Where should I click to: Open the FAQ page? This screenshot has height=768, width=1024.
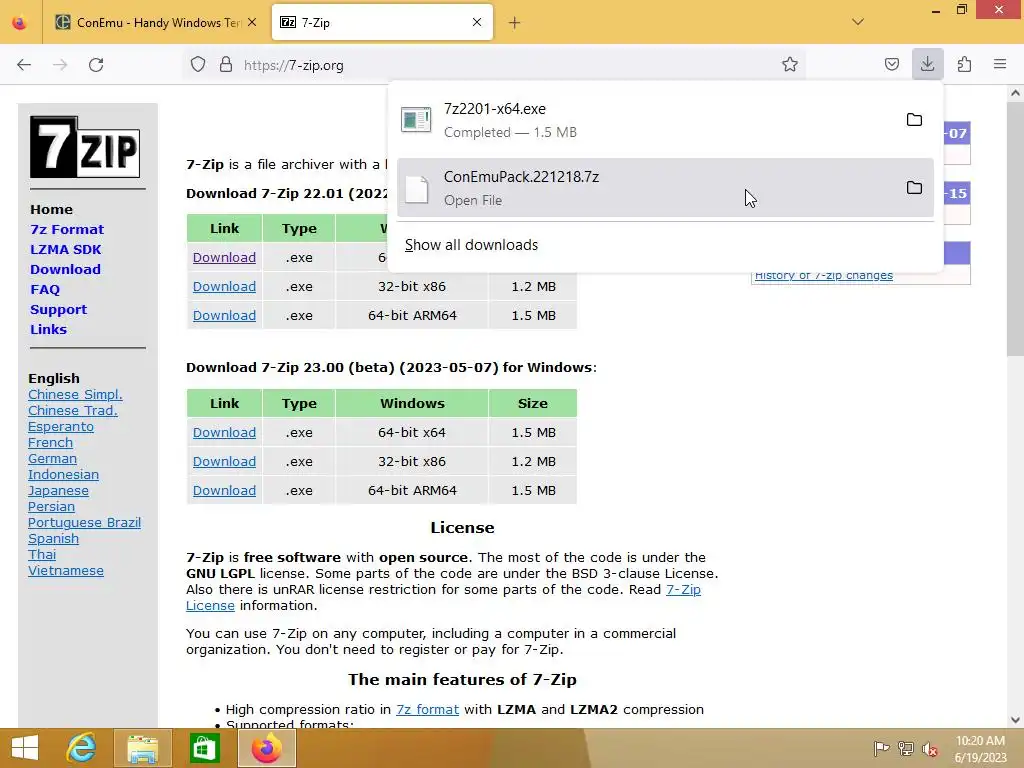[45, 289]
